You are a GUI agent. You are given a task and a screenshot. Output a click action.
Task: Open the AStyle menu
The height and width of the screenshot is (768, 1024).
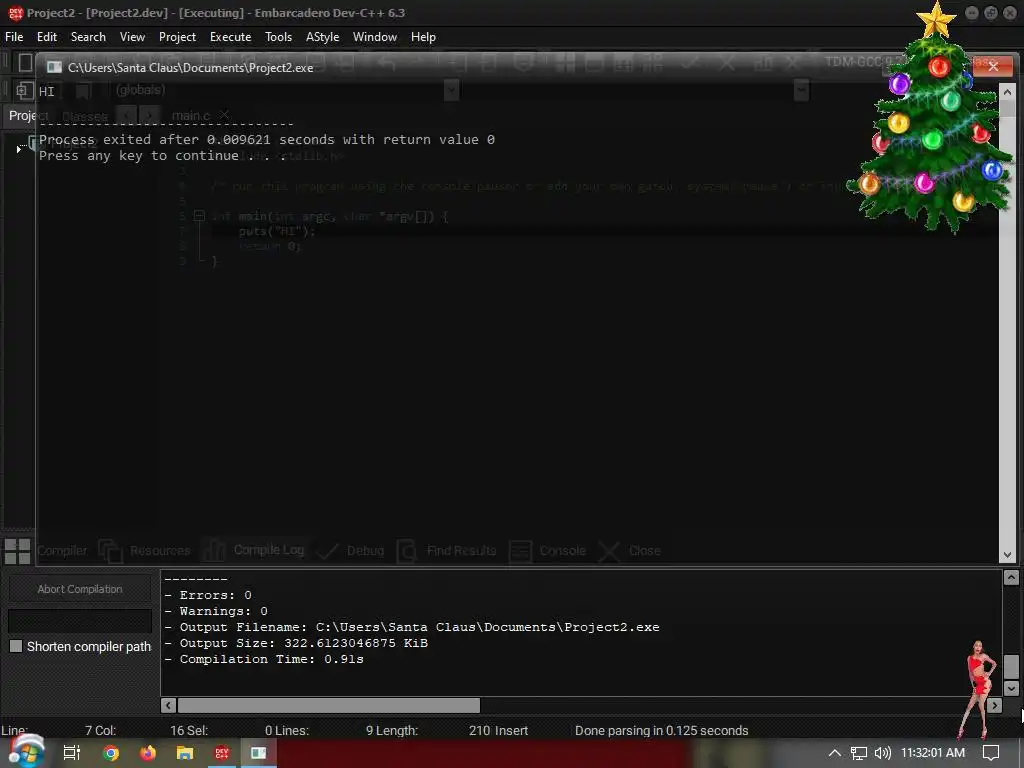(323, 37)
